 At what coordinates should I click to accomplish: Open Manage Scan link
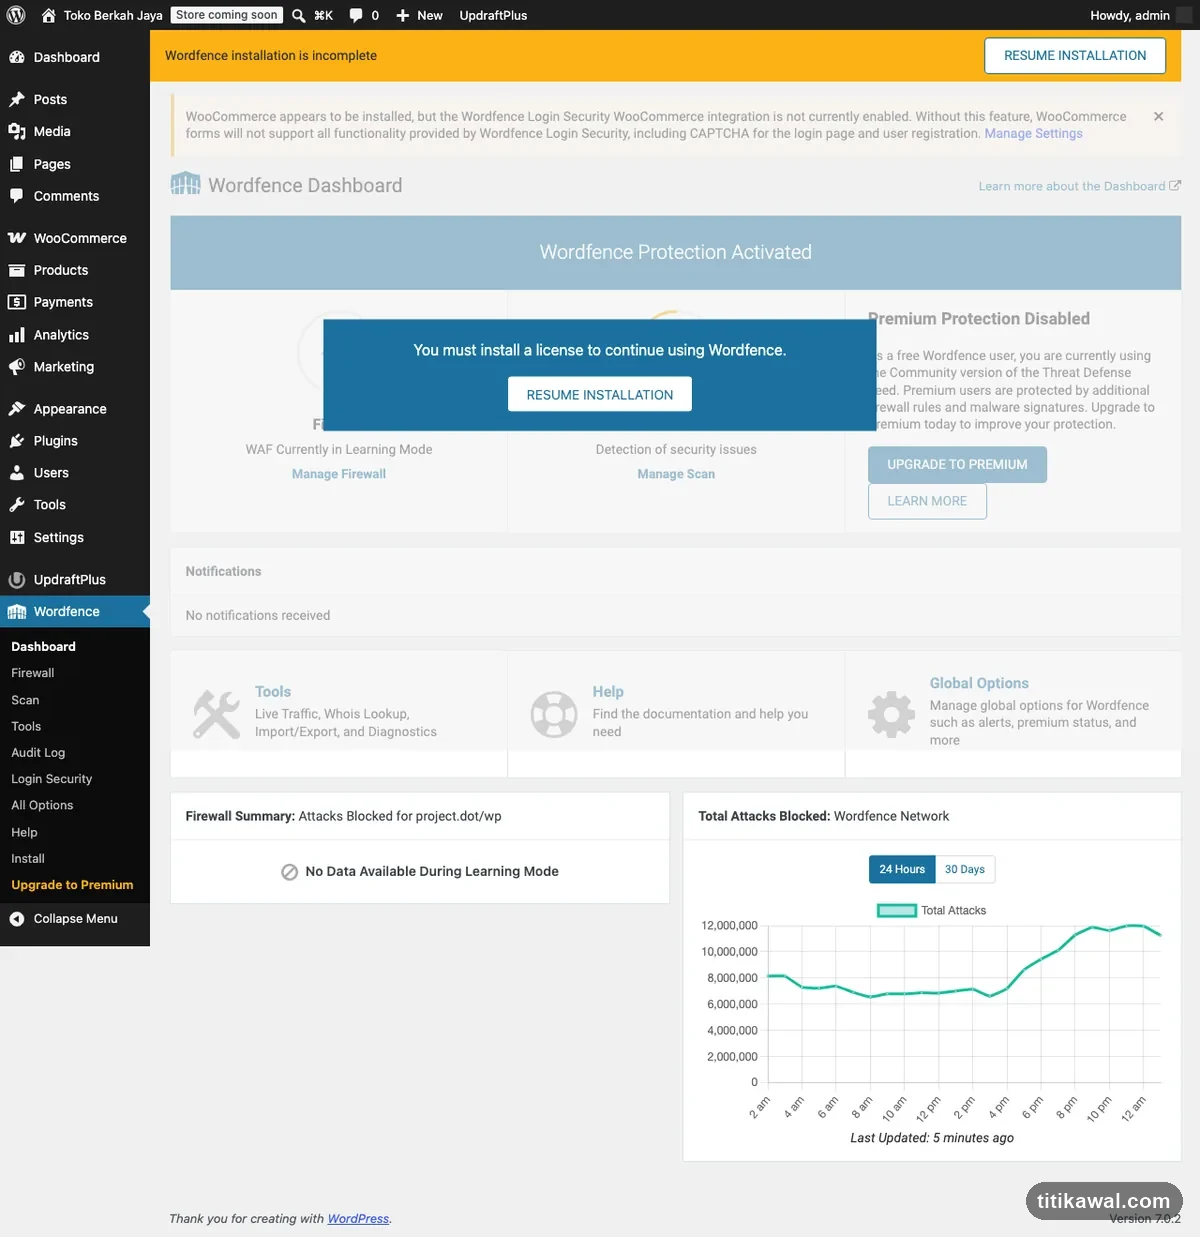pyautogui.click(x=676, y=474)
